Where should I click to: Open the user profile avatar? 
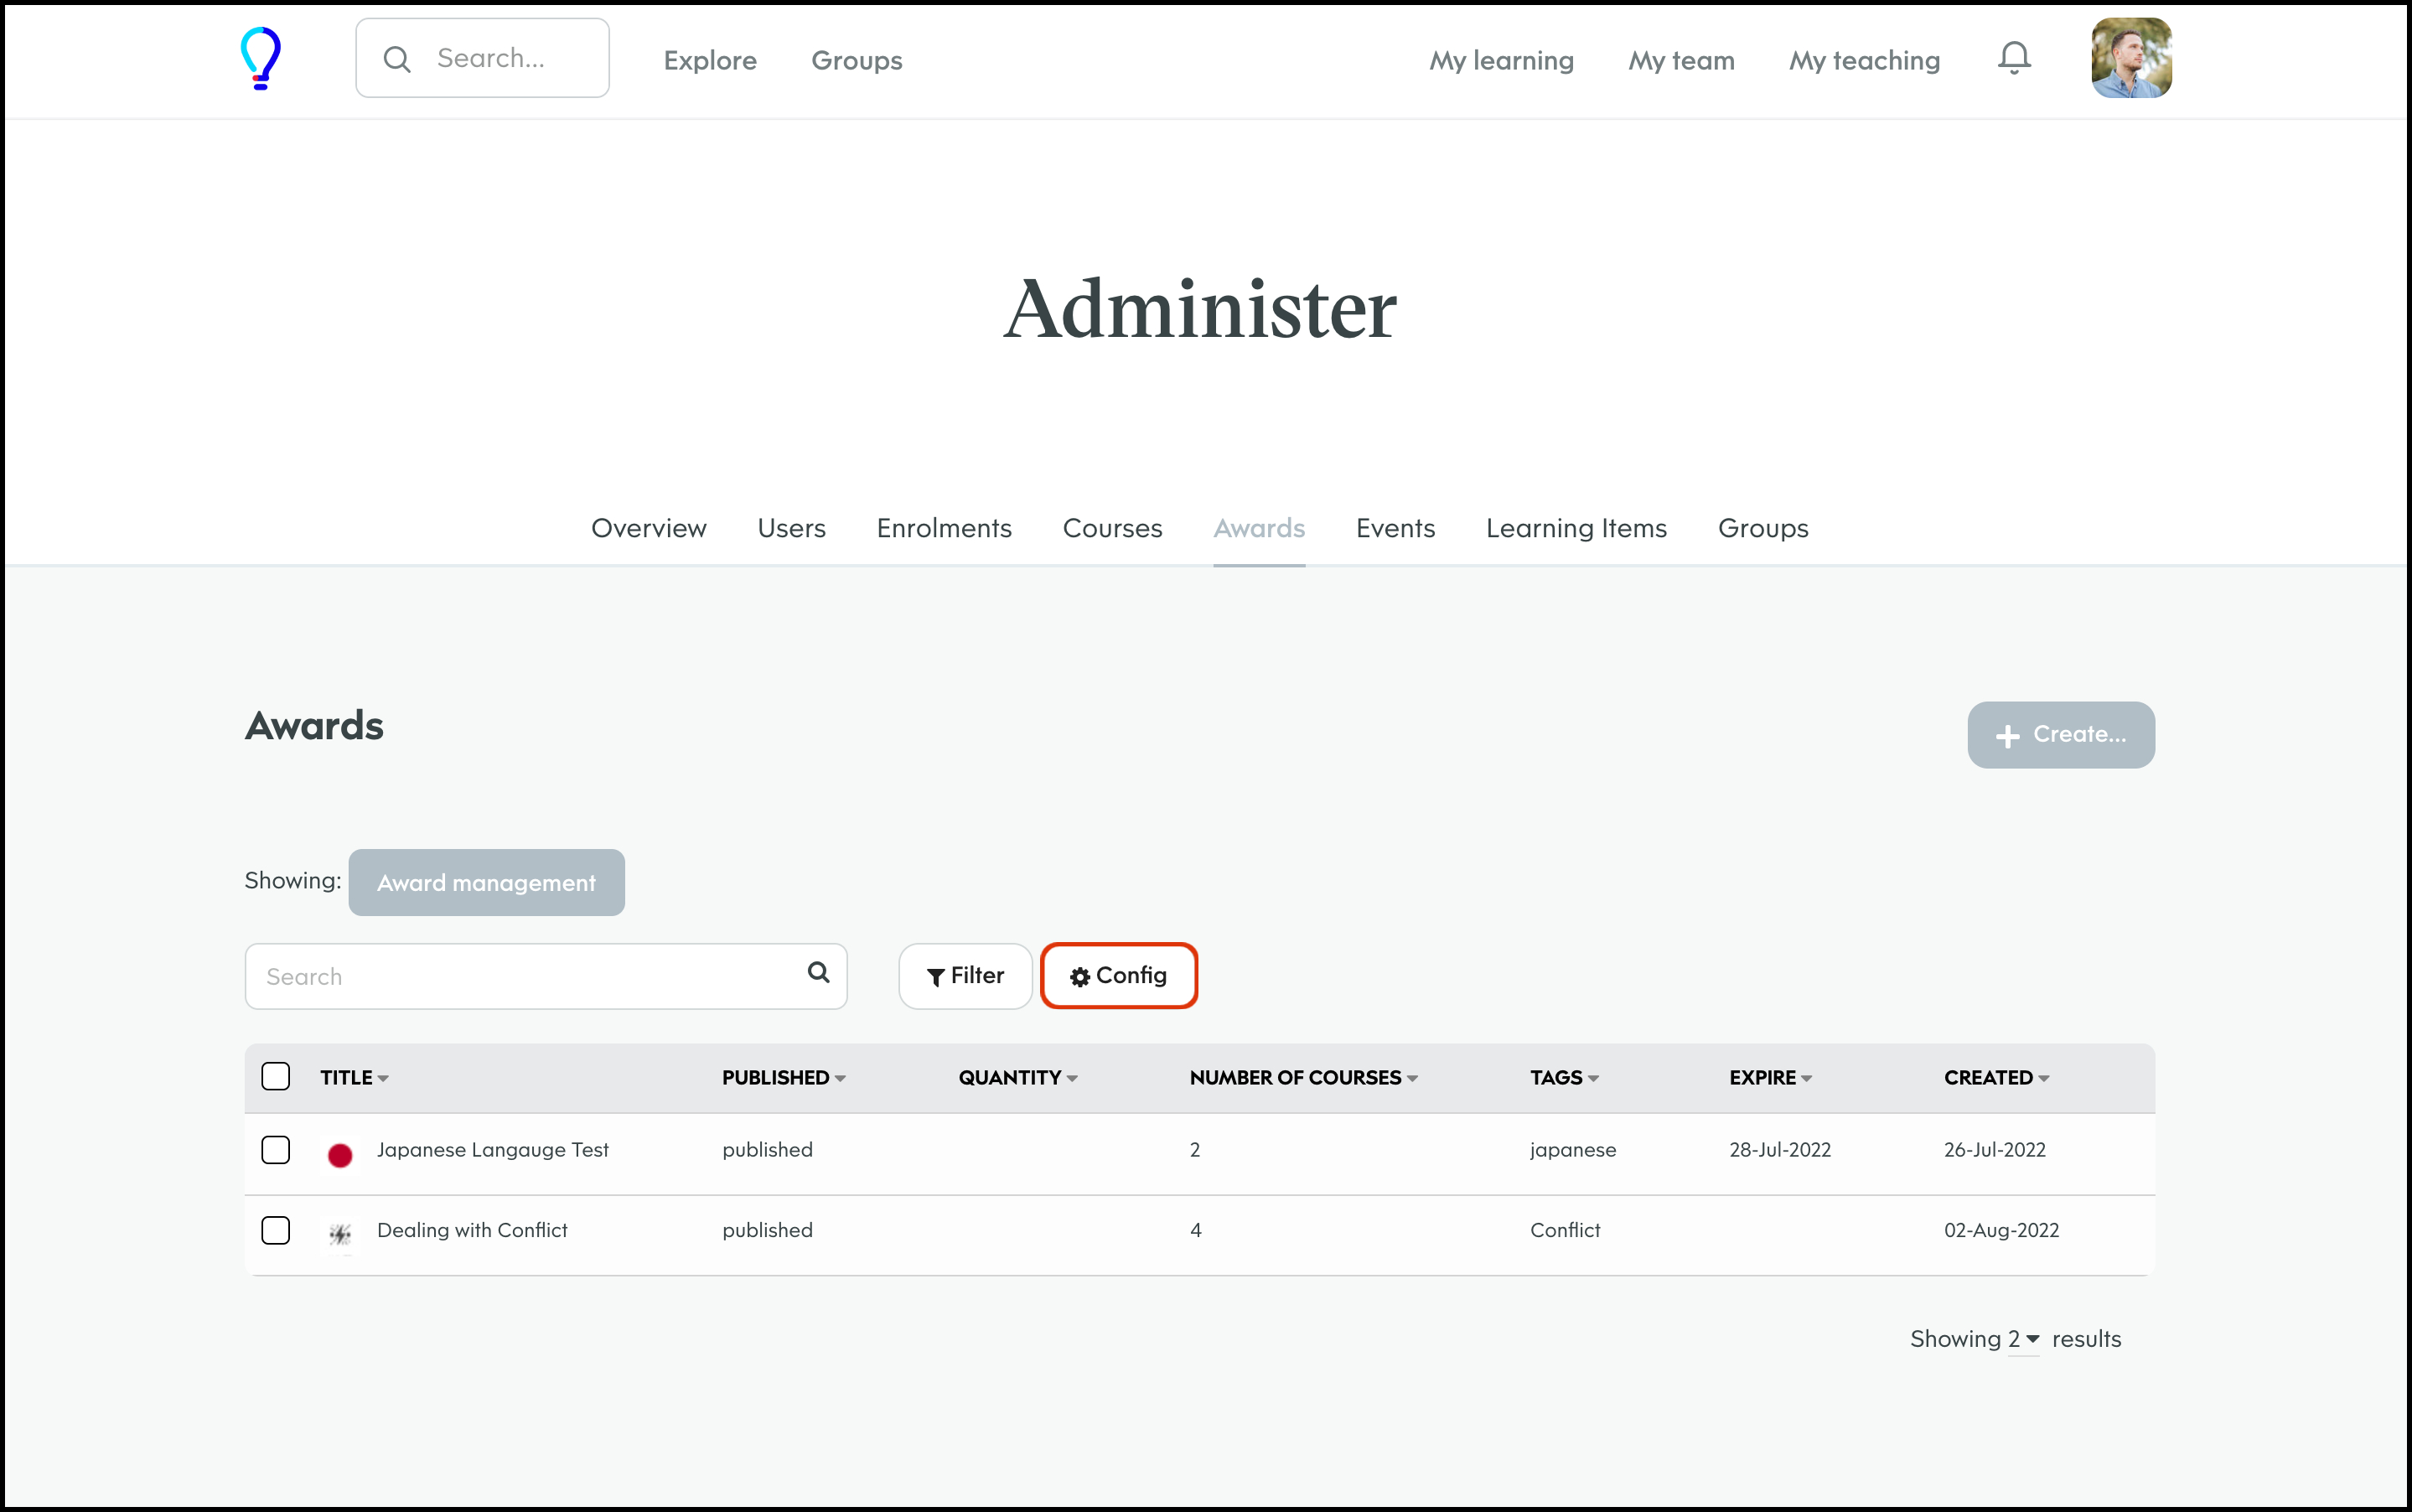(x=2130, y=58)
